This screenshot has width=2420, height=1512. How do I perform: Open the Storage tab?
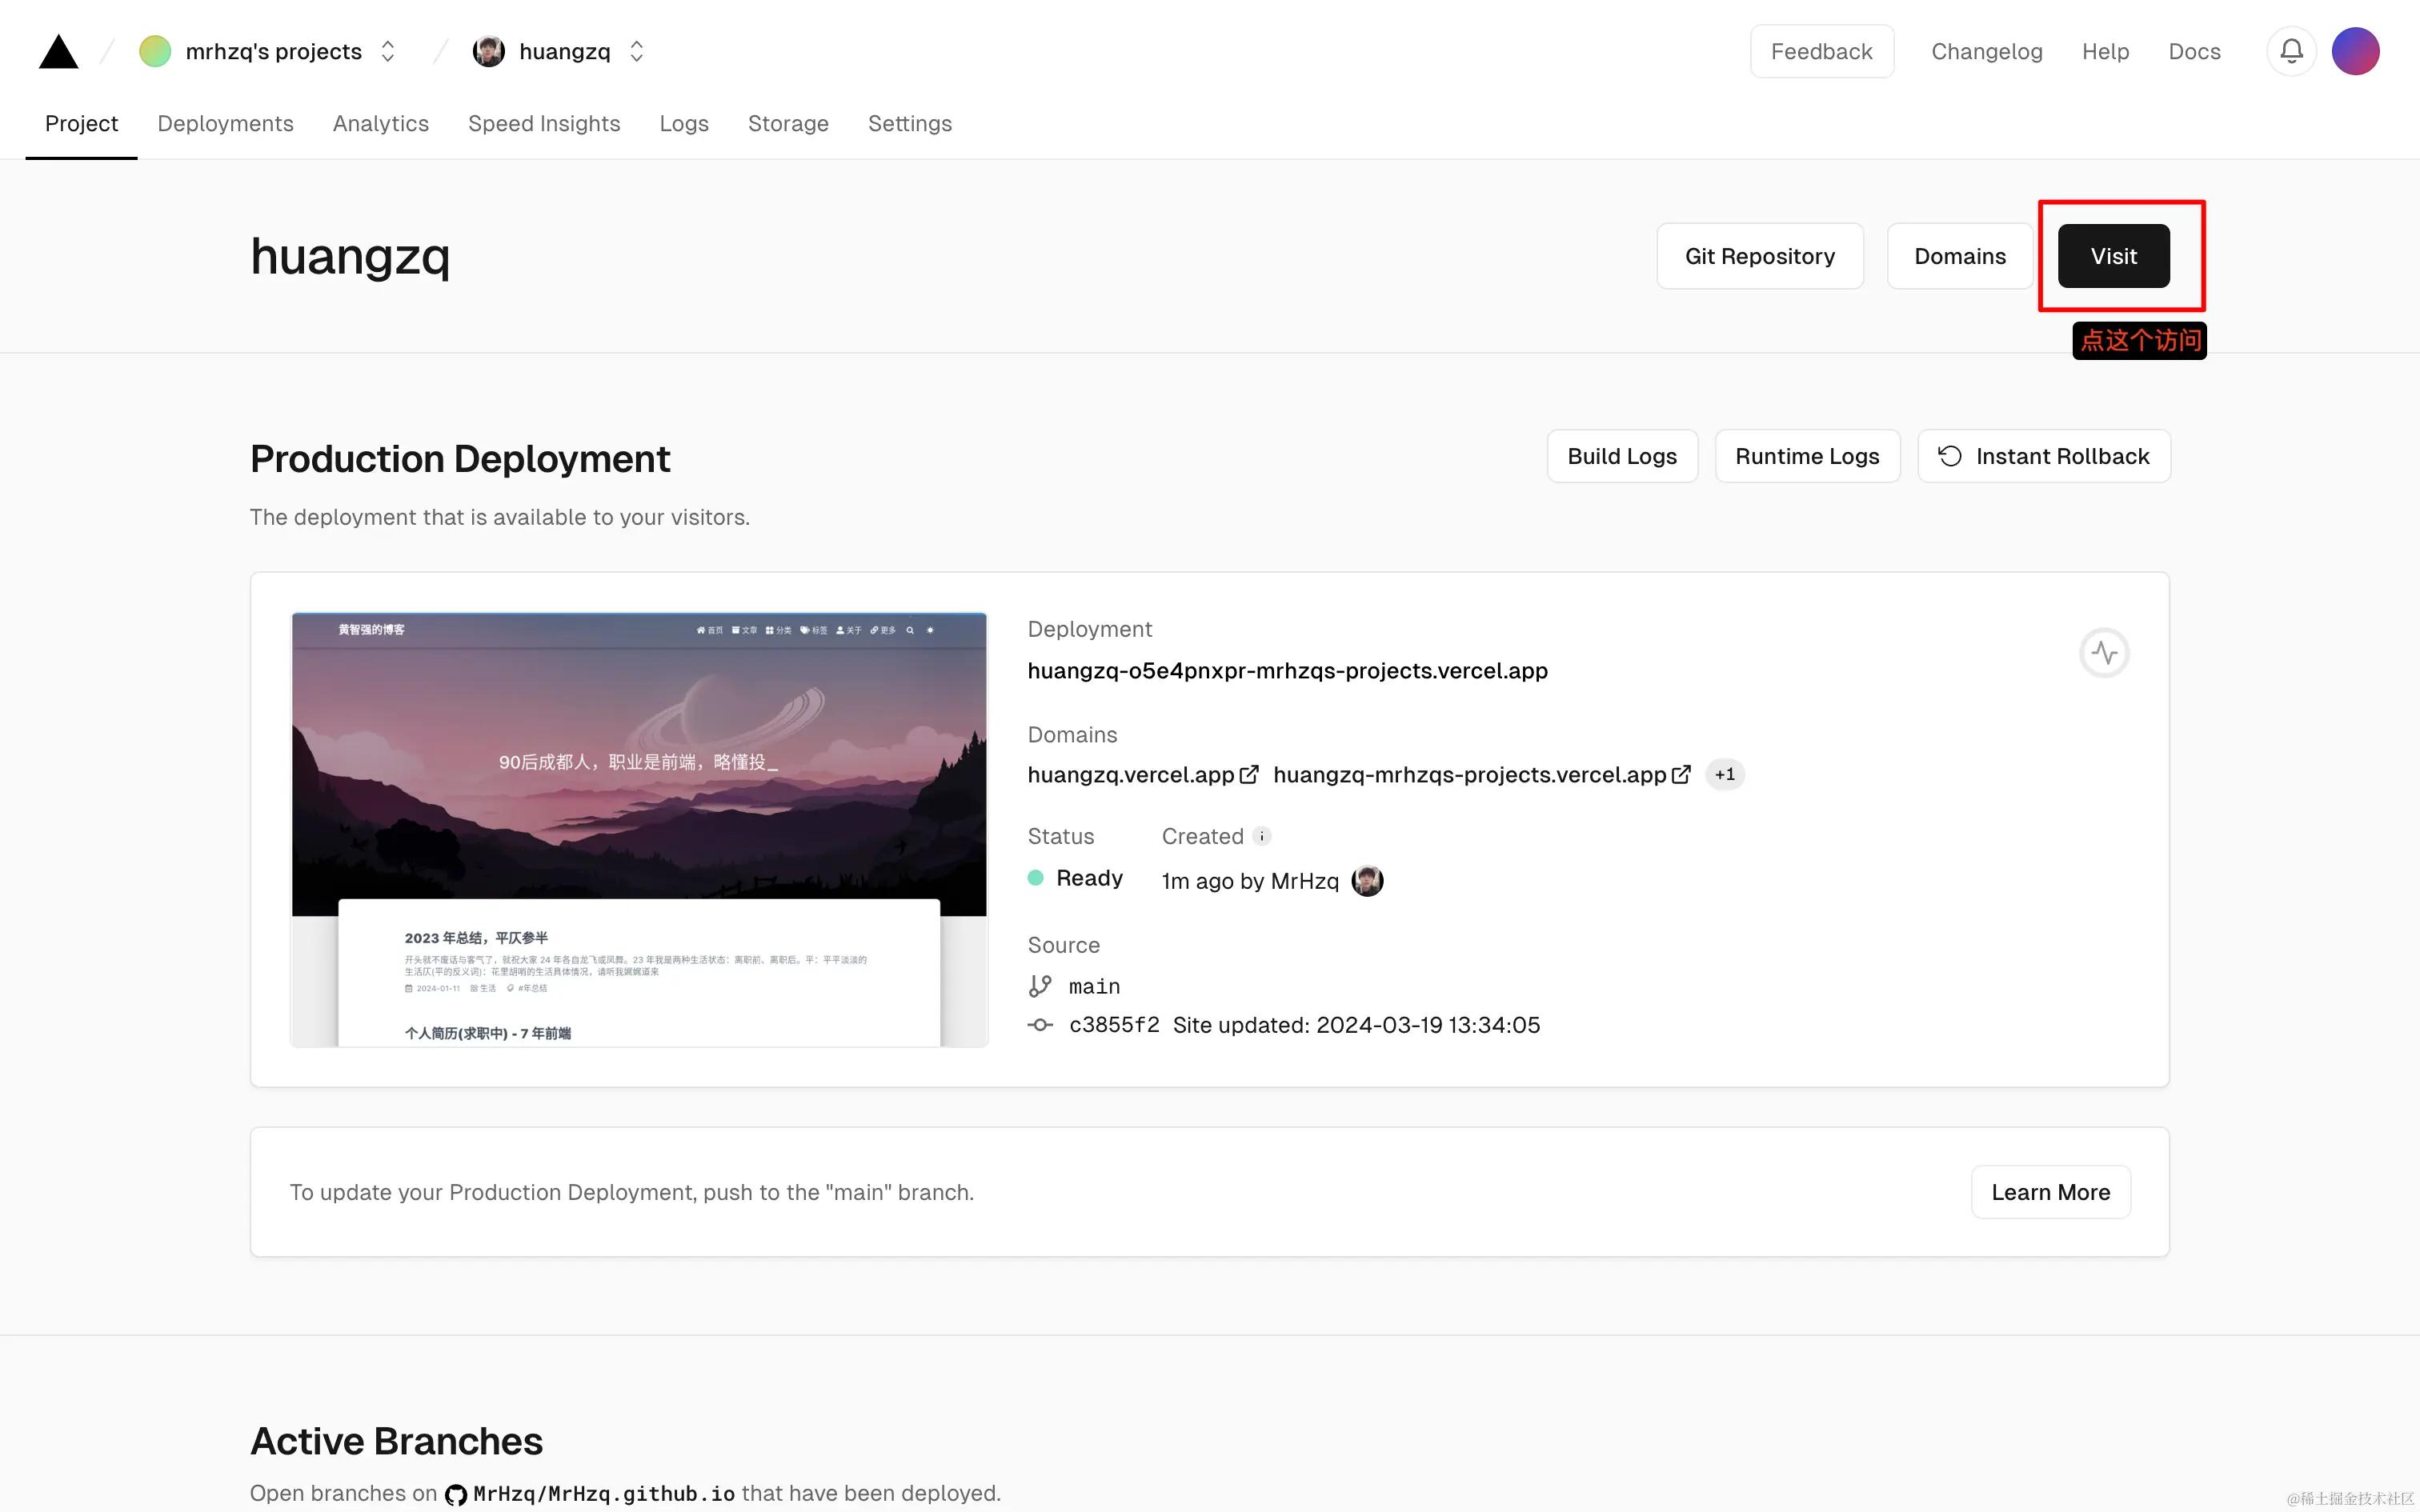(x=788, y=124)
